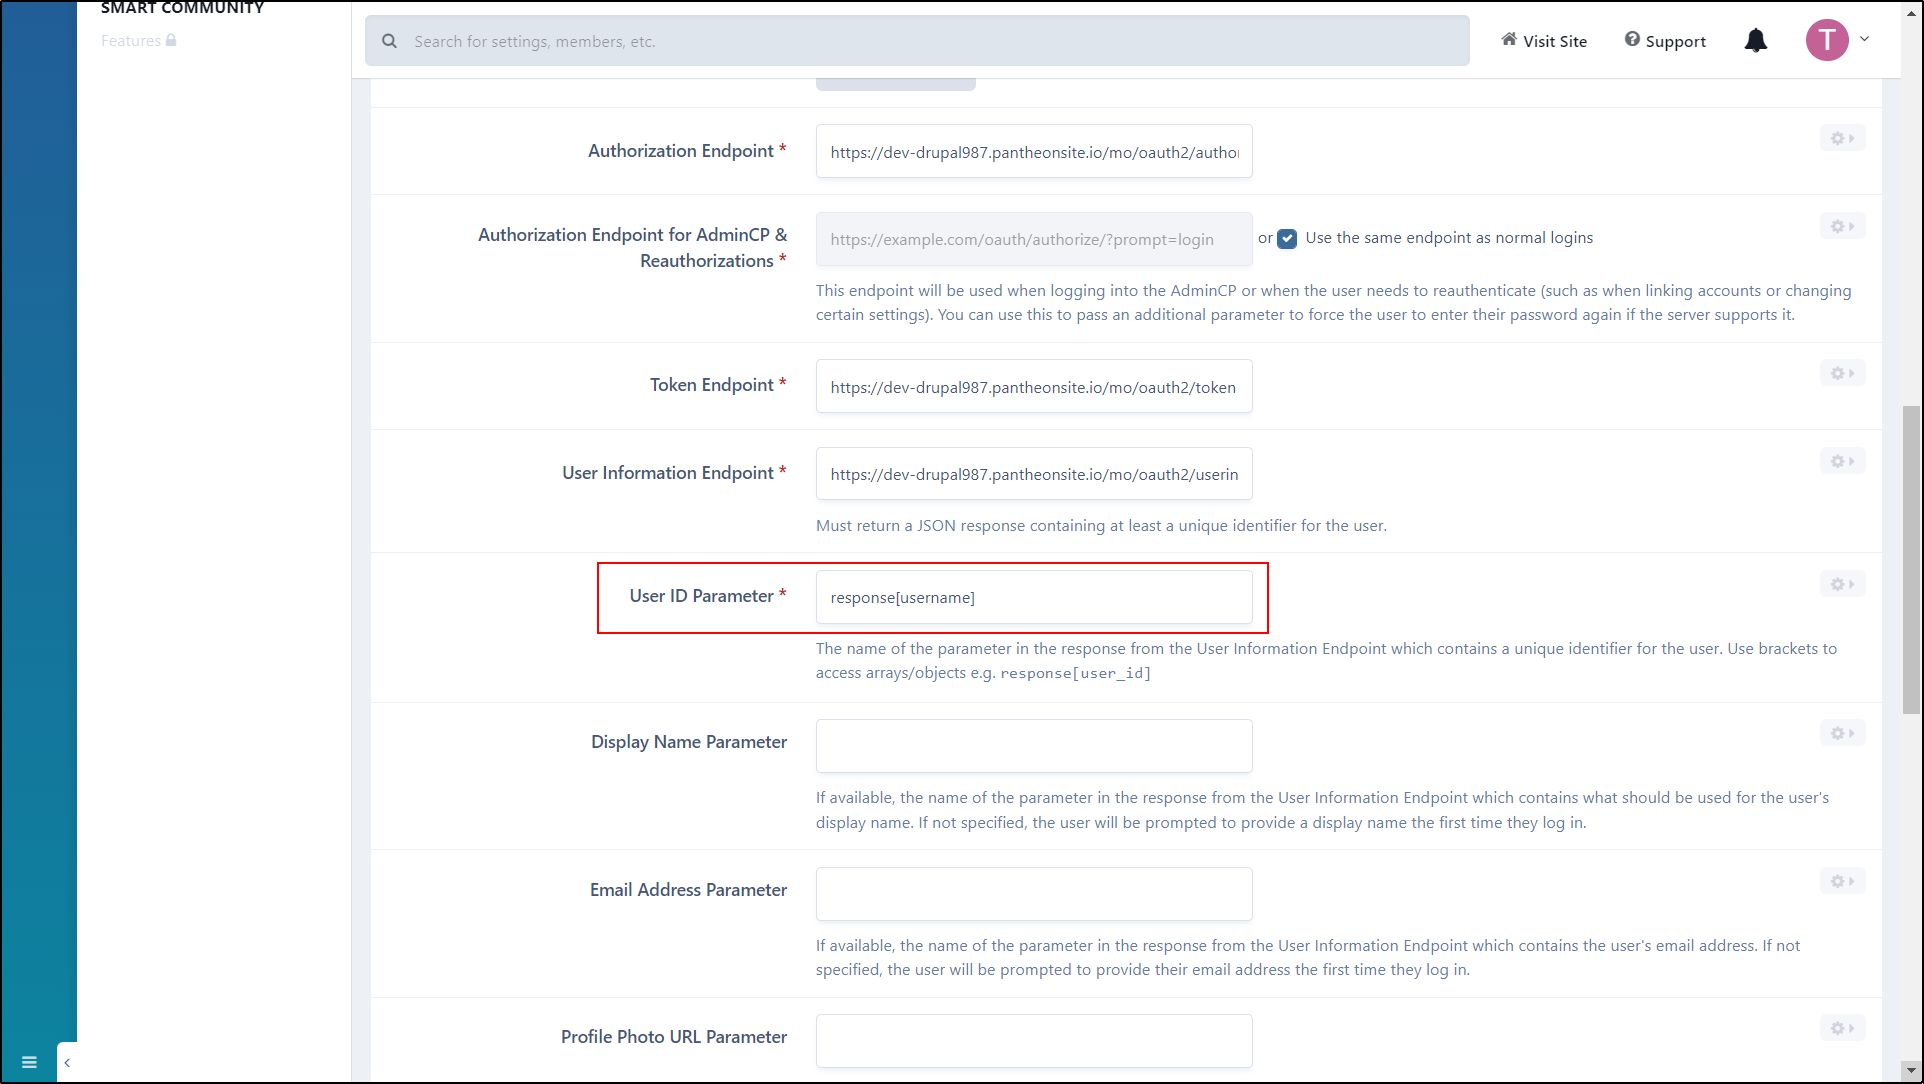Select Features in the sidebar

[131, 40]
